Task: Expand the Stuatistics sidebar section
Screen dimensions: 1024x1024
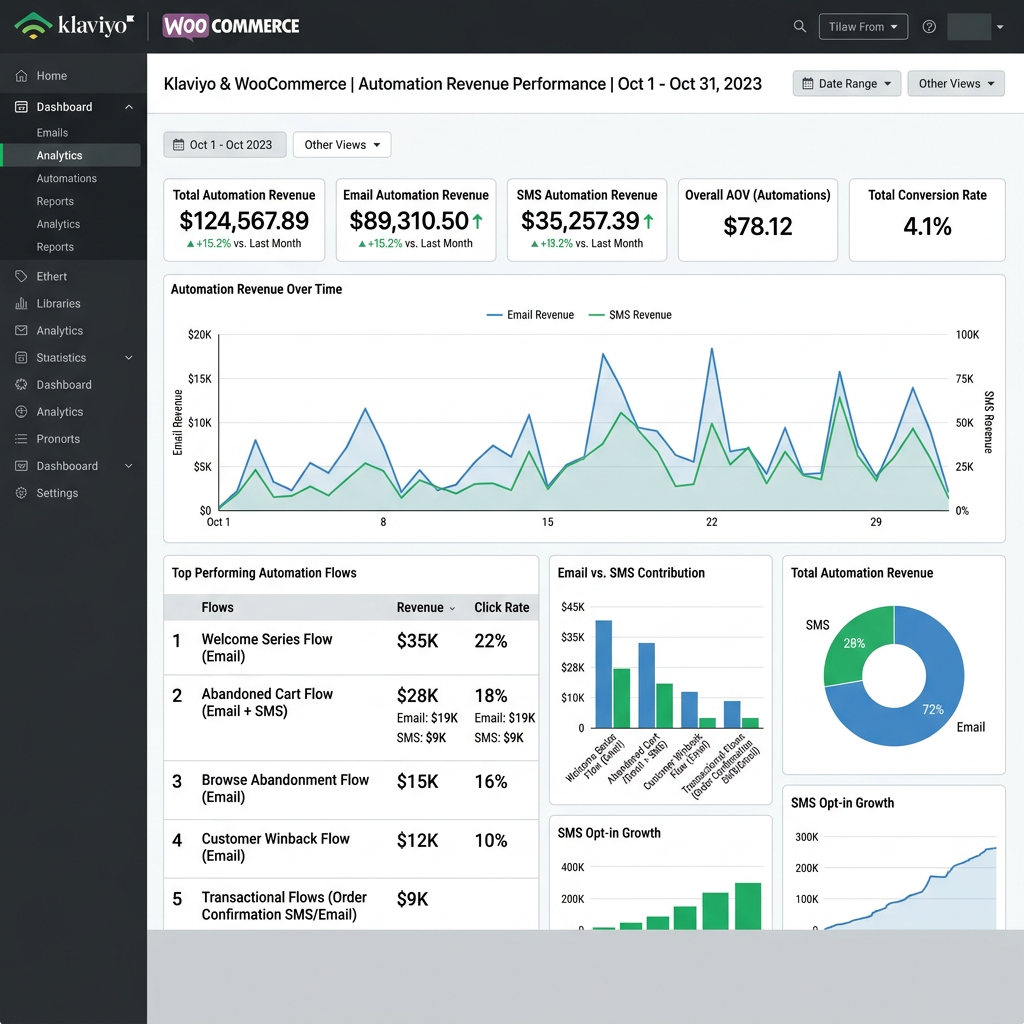Action: coord(129,357)
